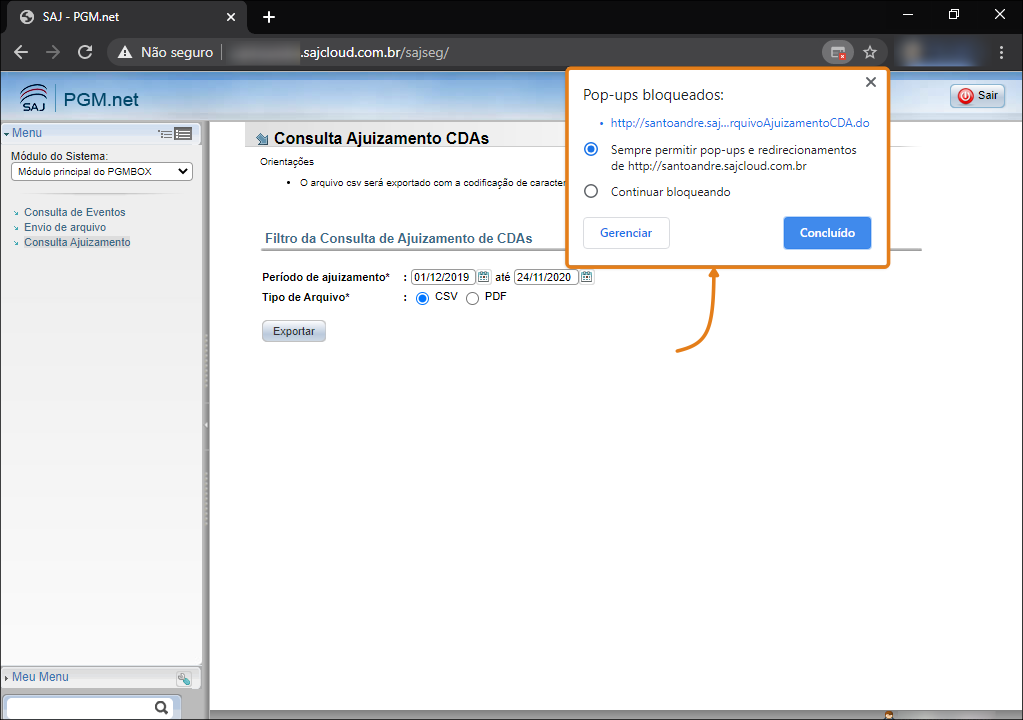Open the end date calendar picker
1023x720 pixels.
click(x=587, y=277)
